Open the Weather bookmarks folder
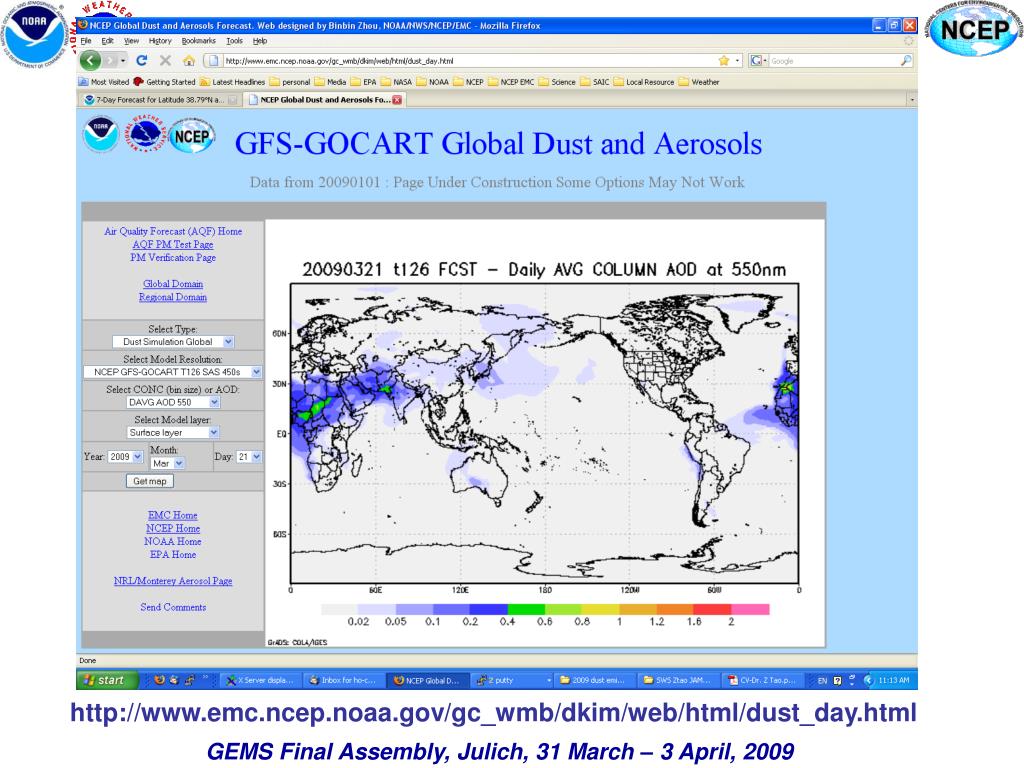The image size is (1024, 768). (699, 82)
